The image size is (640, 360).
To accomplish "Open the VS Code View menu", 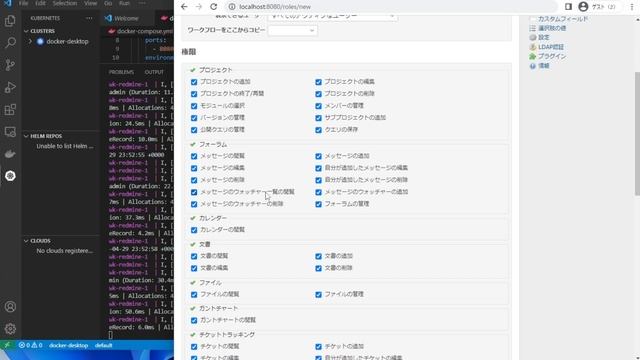I will (90, 3).
